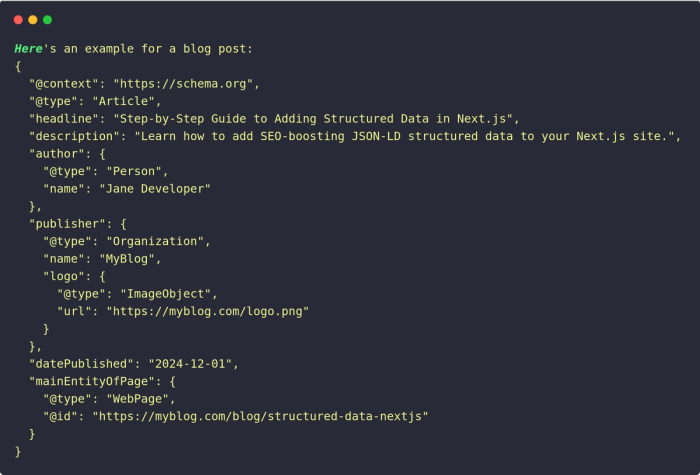This screenshot has width=700, height=475.
Task: Click the green maximize window dot
Action: 47,20
